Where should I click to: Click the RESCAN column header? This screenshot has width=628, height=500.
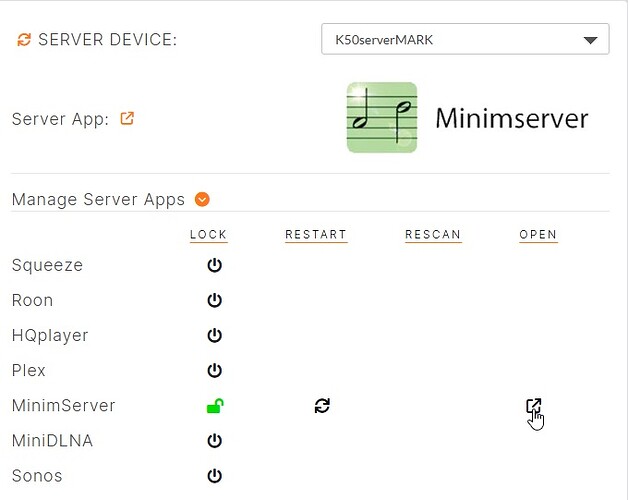(x=433, y=235)
